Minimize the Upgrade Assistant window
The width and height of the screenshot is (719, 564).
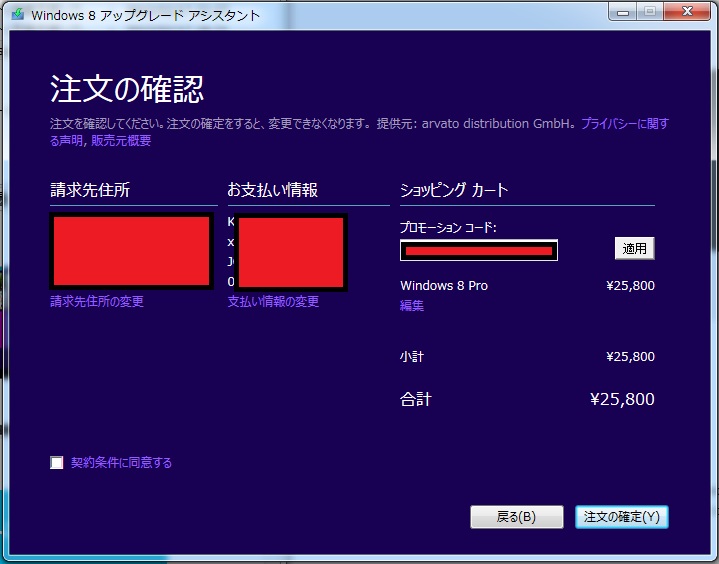[623, 12]
